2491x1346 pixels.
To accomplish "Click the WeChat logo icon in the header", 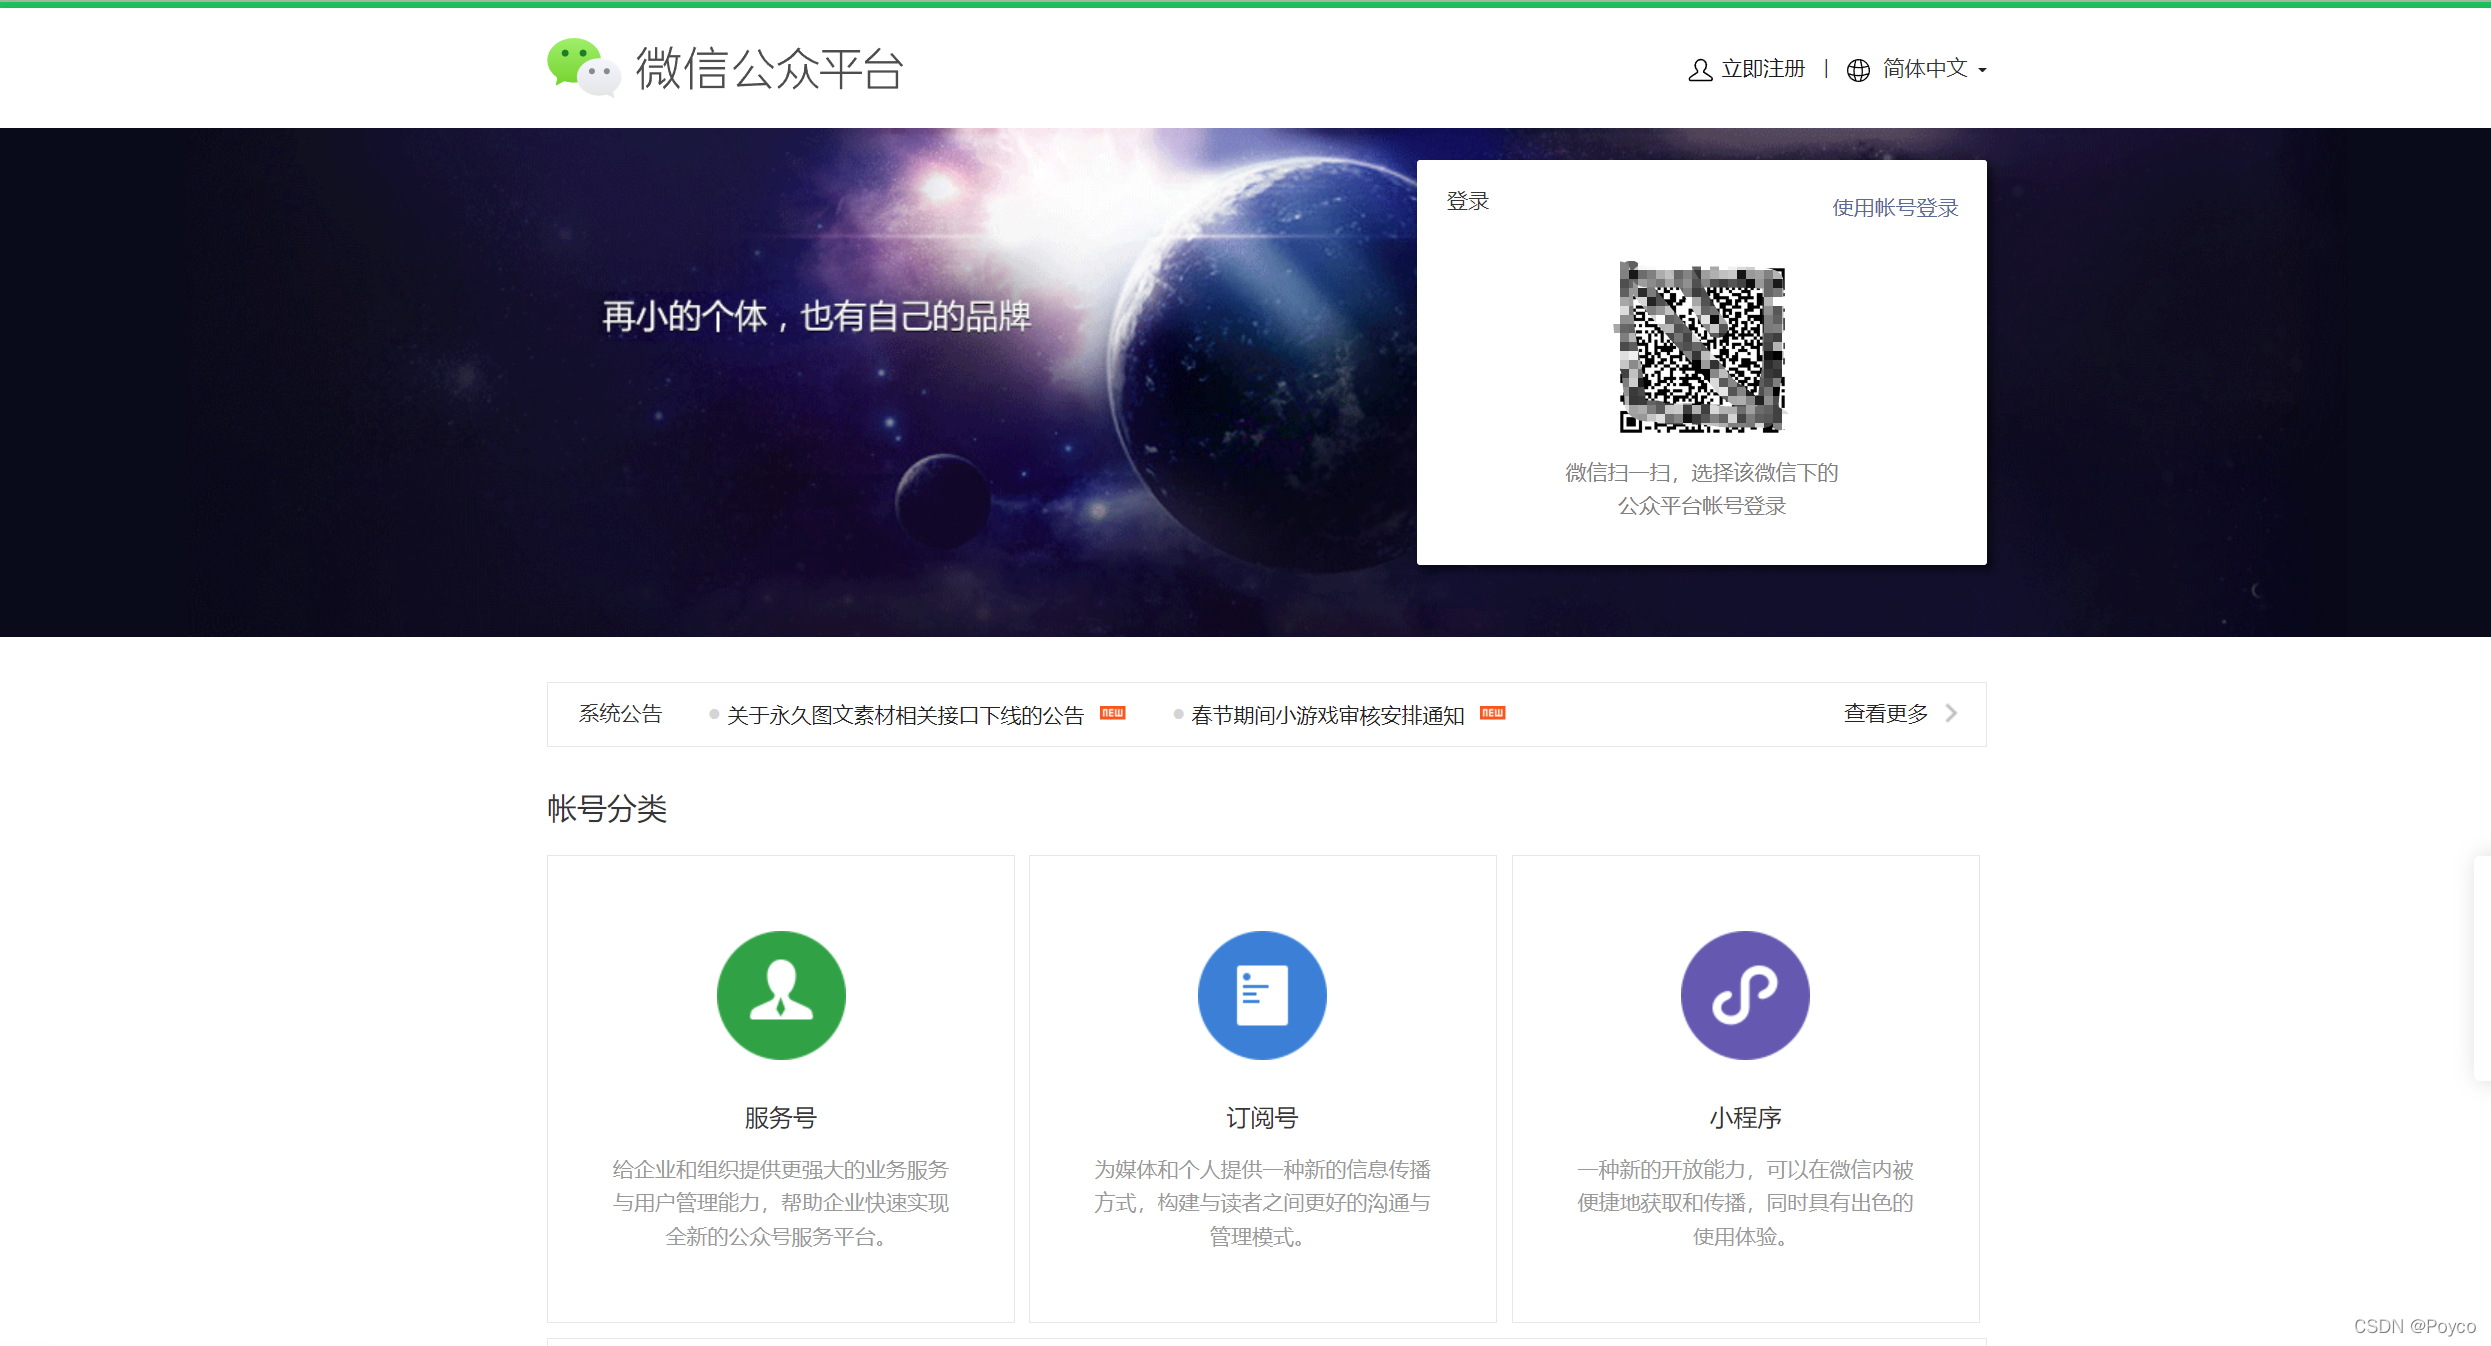I will point(583,68).
